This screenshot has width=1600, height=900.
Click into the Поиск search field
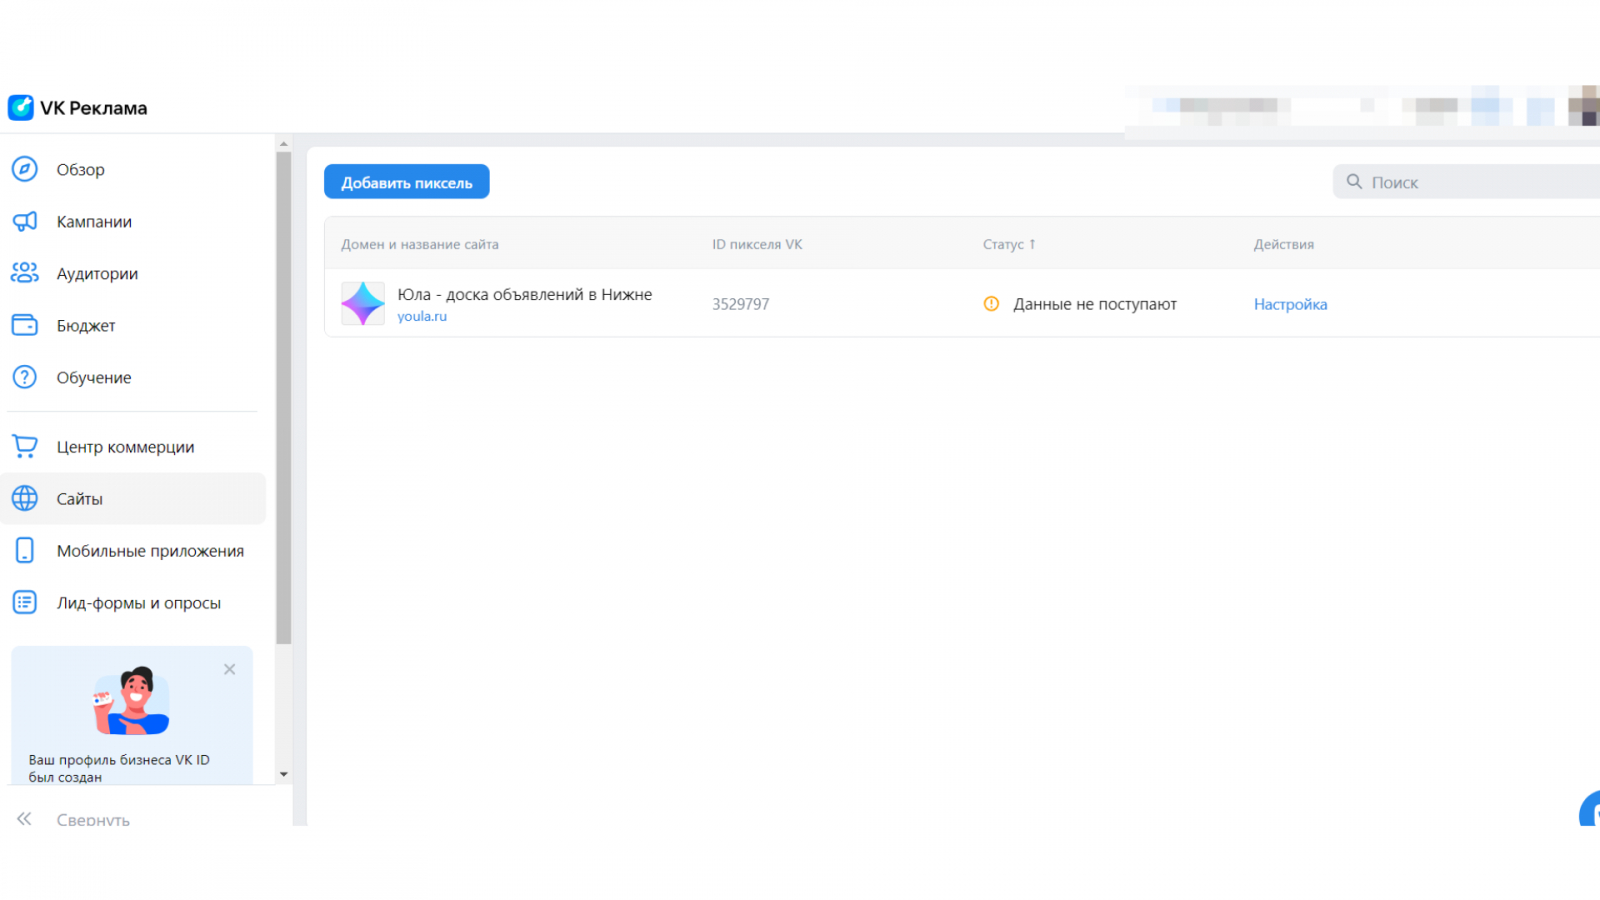tap(1466, 182)
